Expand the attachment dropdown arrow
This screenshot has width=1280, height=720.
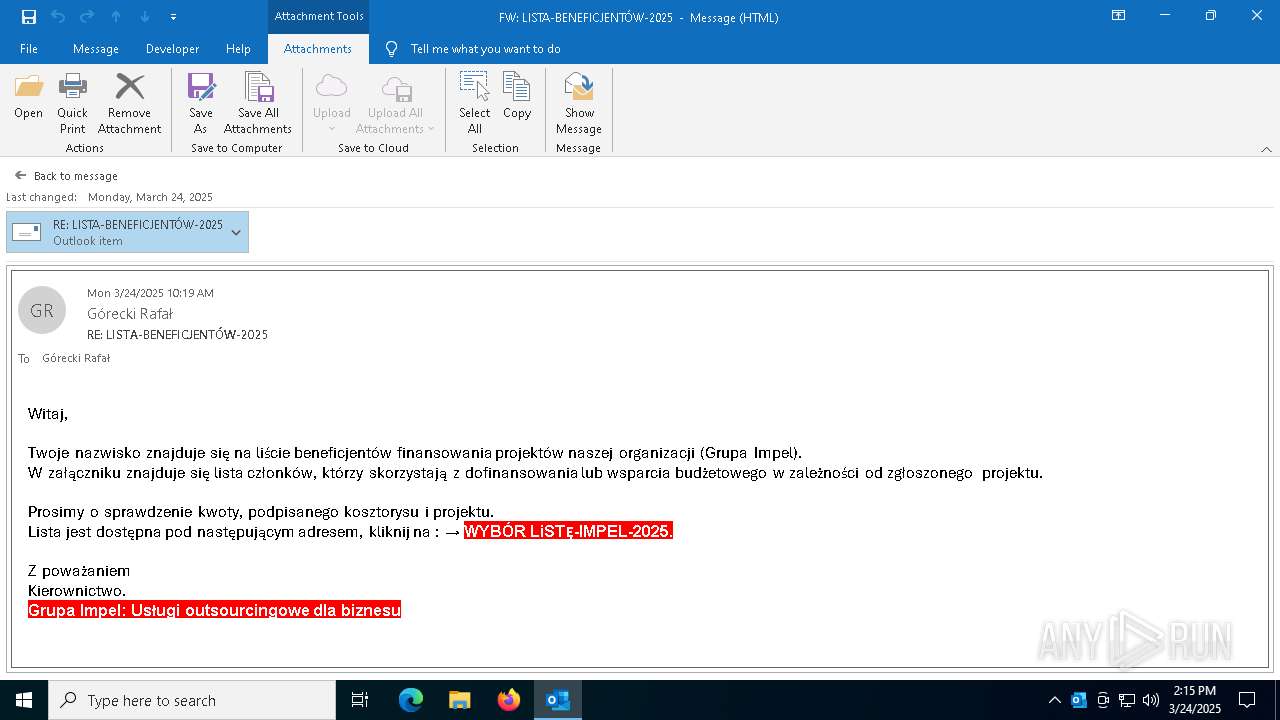(x=236, y=232)
